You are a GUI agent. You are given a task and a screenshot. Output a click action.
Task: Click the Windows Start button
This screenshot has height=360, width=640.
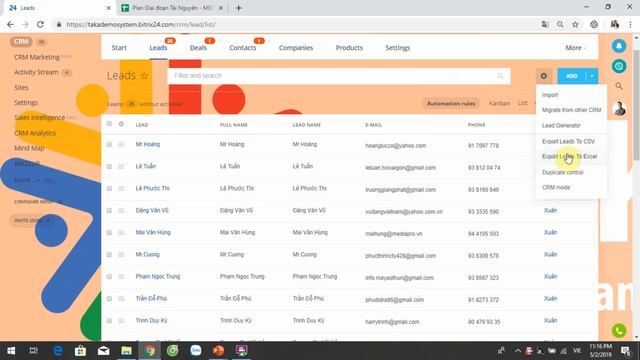pyautogui.click(x=11, y=351)
